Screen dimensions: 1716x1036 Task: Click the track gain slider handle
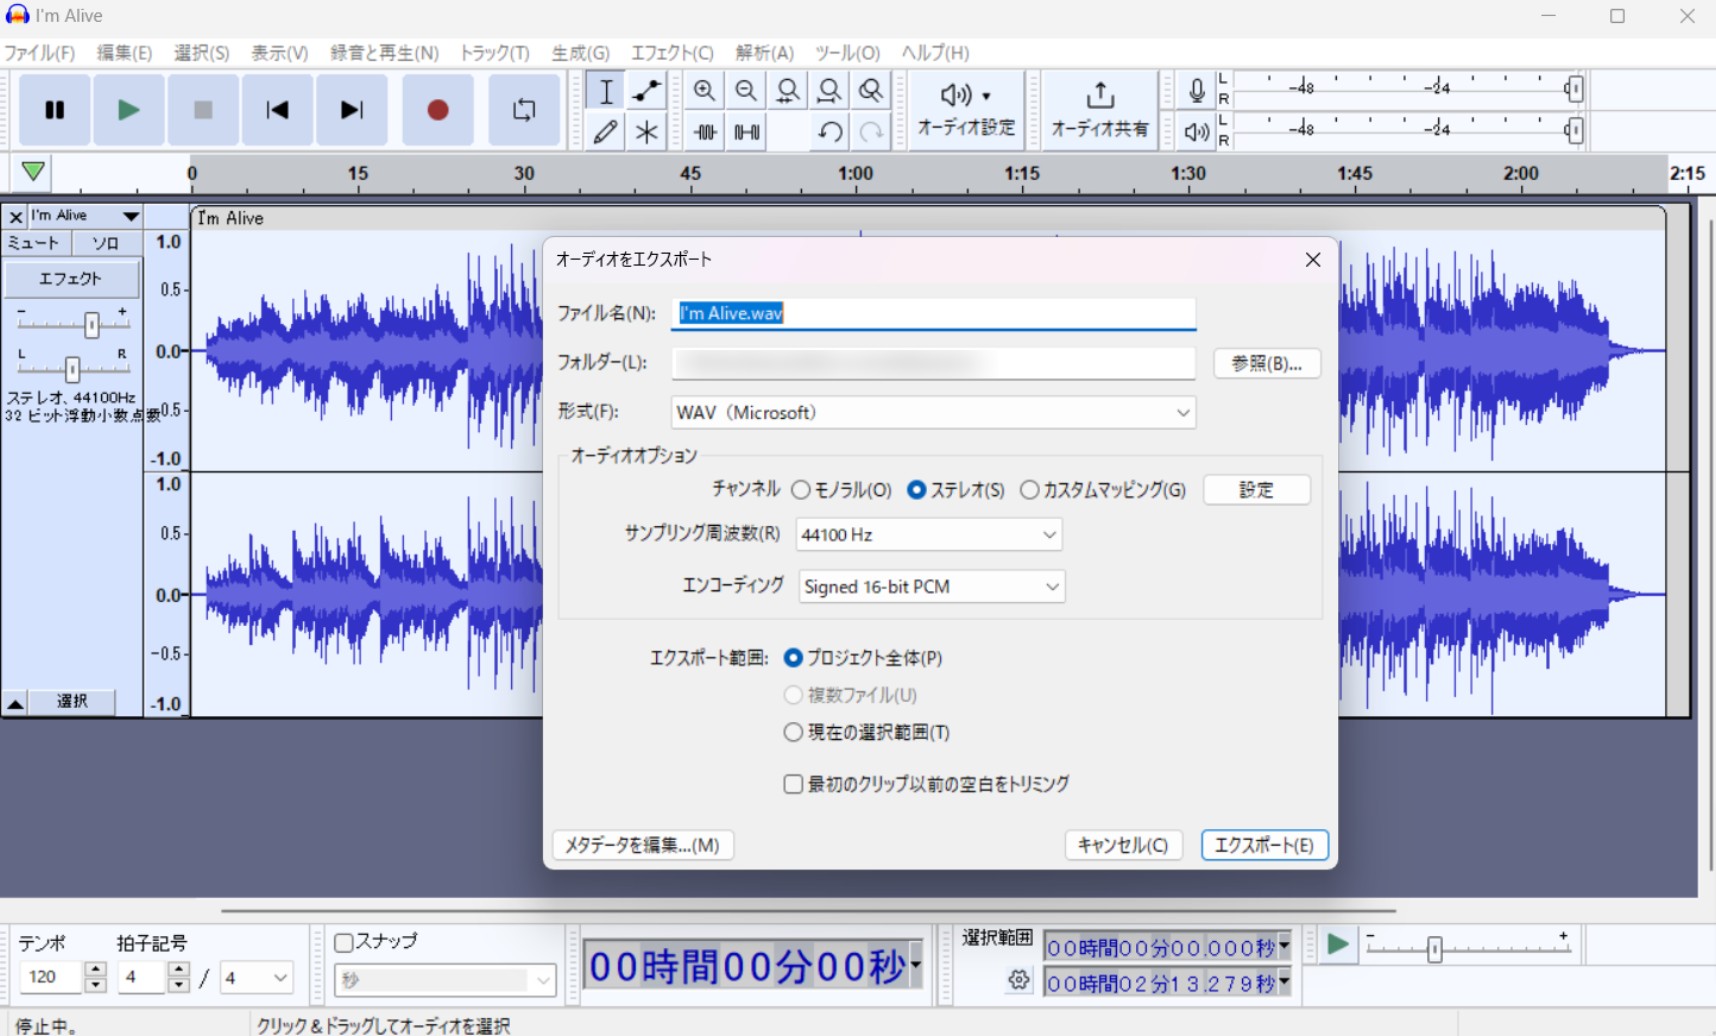(x=92, y=324)
